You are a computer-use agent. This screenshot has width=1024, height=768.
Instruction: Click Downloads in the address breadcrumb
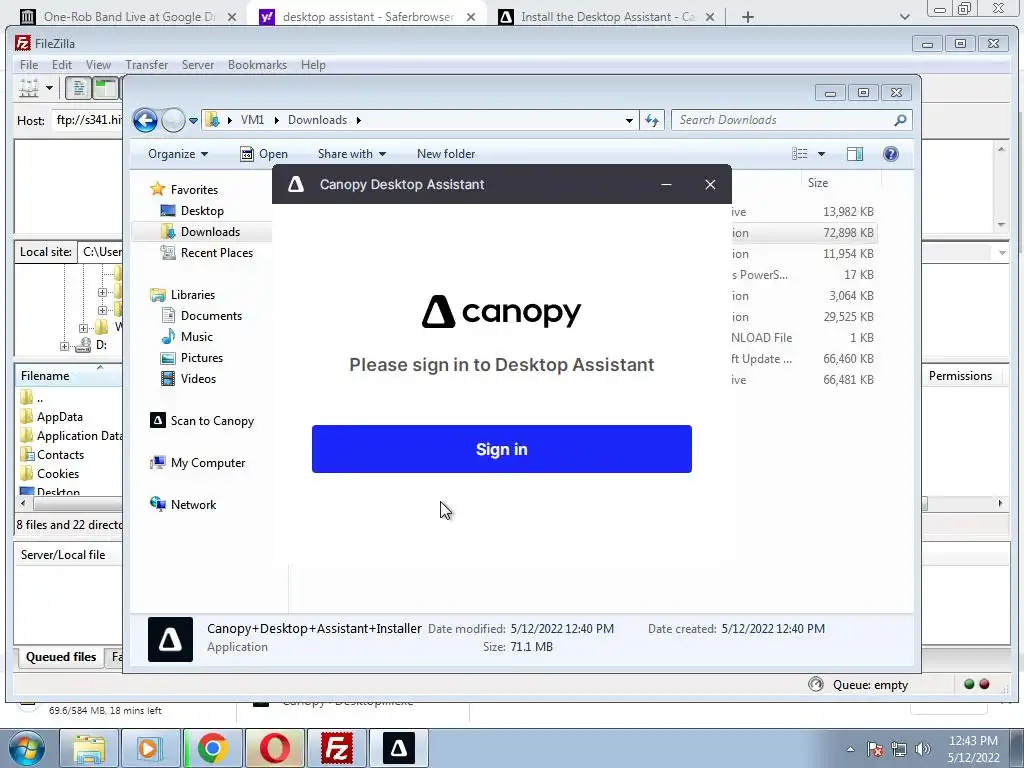coord(317,120)
